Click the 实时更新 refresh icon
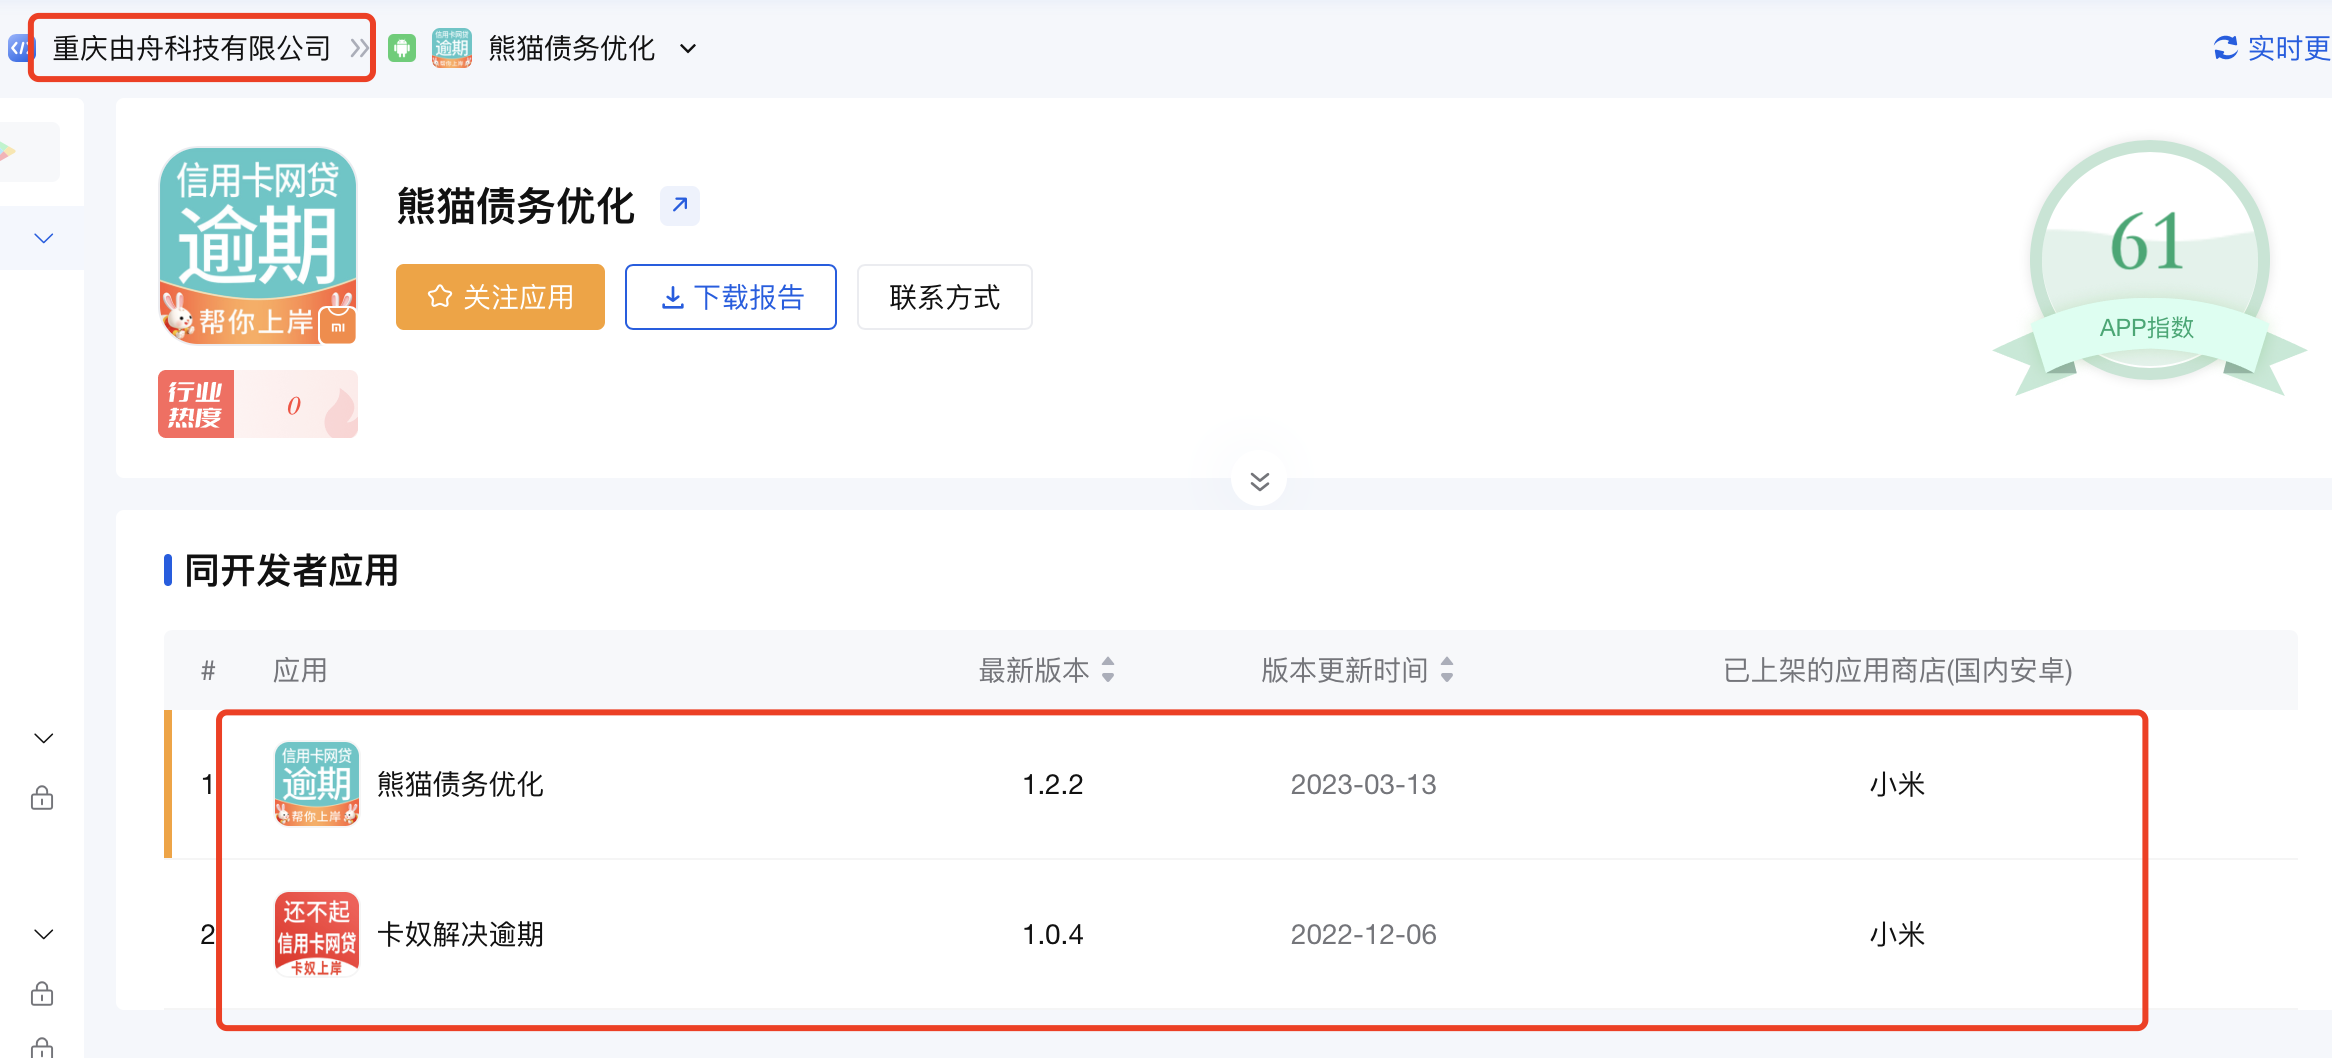The height and width of the screenshot is (1058, 2332). [x=2226, y=48]
